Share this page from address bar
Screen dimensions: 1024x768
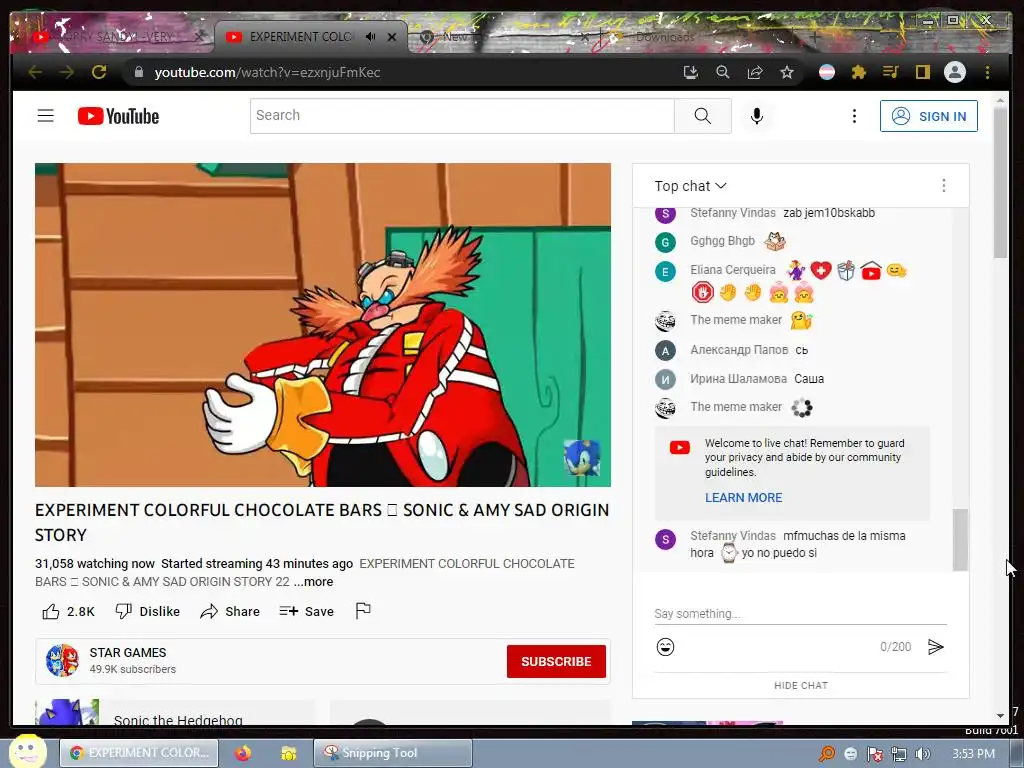pyautogui.click(x=755, y=72)
